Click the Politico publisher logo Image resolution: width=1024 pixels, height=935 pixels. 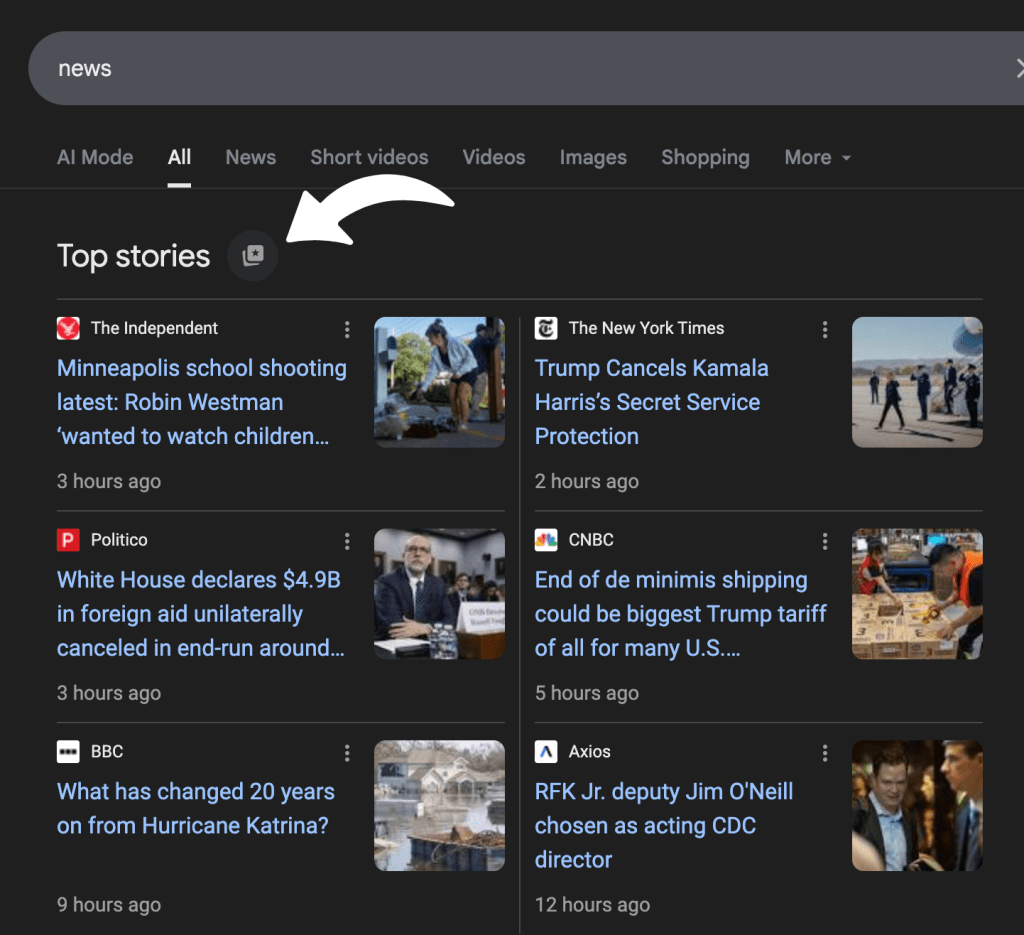point(67,540)
